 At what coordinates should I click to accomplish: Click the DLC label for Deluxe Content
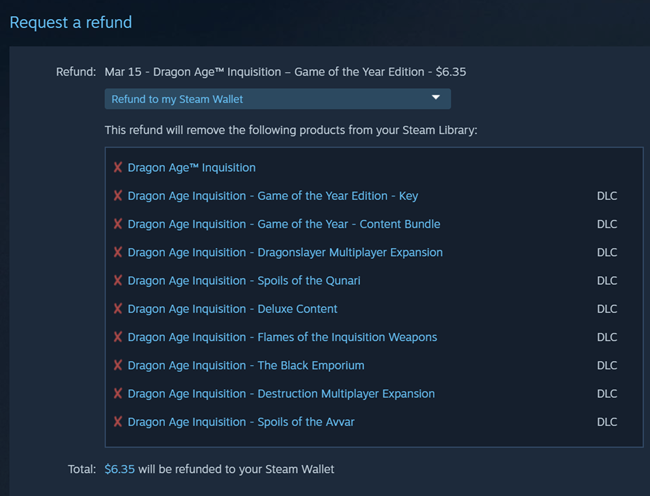click(x=607, y=309)
